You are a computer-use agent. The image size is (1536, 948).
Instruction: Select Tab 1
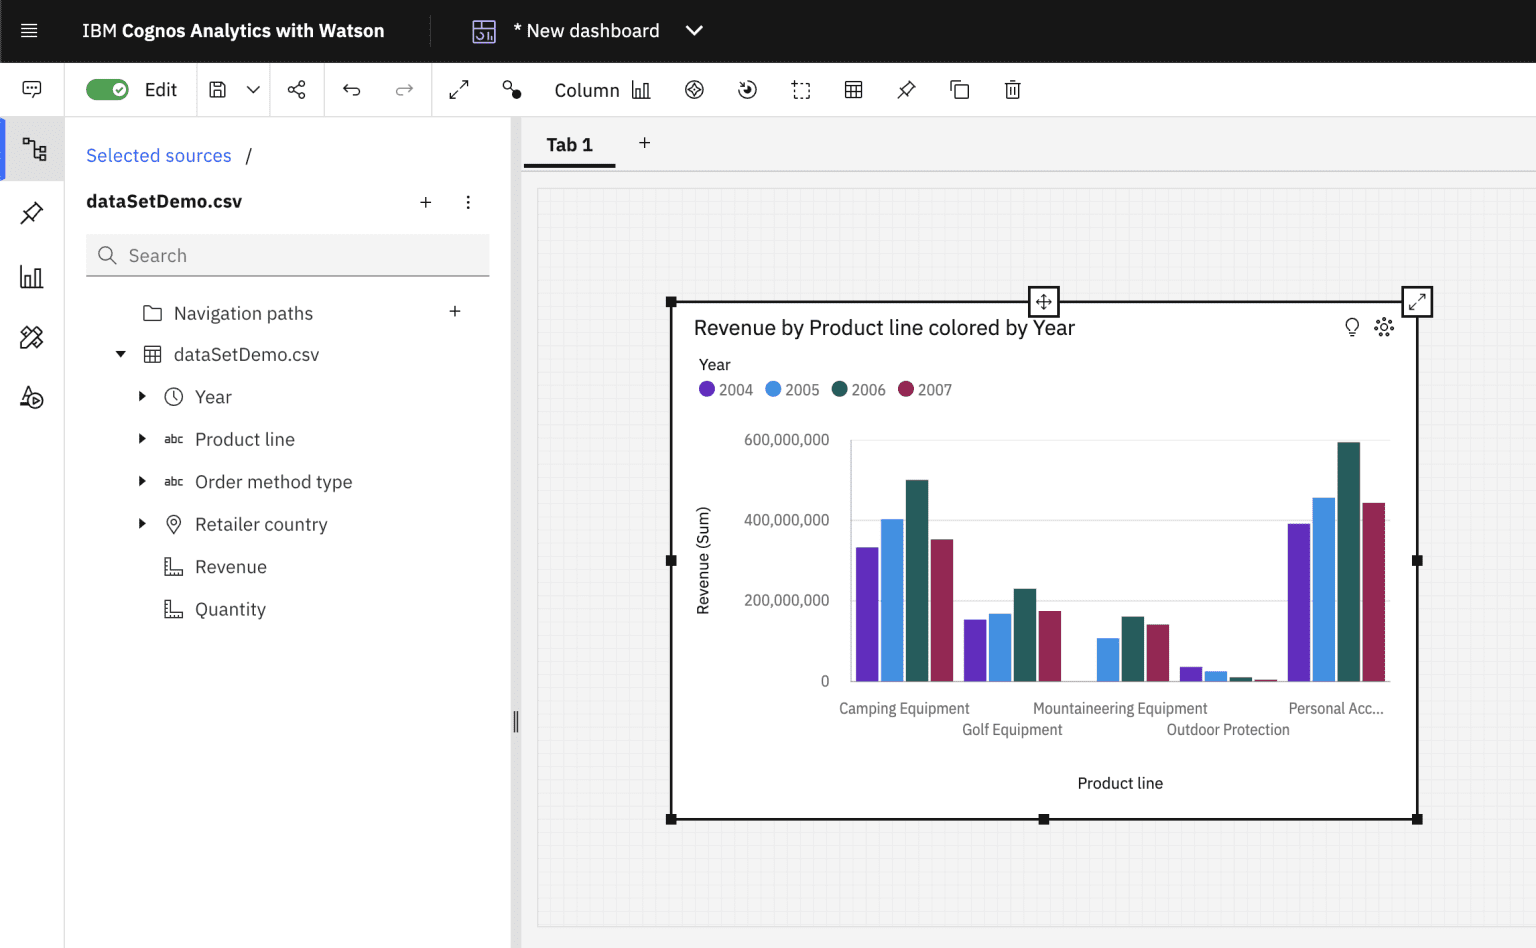(x=569, y=145)
